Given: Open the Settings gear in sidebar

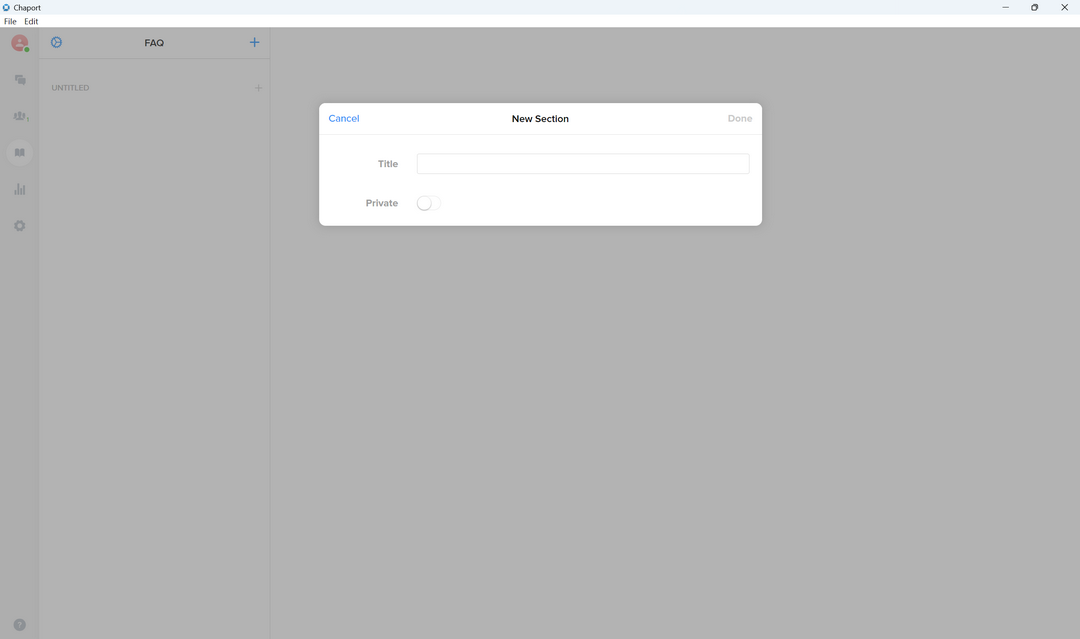Looking at the screenshot, I should [20, 226].
